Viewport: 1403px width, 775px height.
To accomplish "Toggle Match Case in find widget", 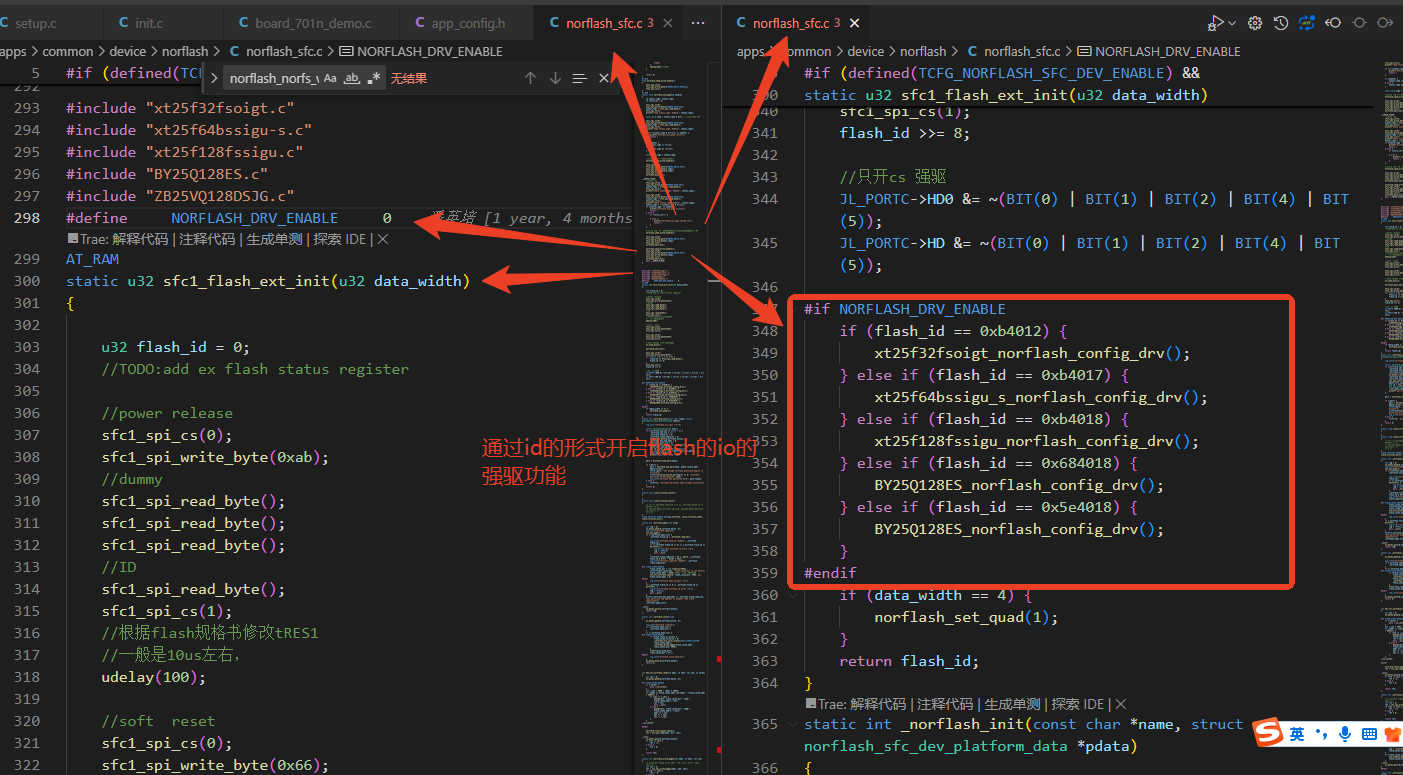I will pyautogui.click(x=330, y=78).
